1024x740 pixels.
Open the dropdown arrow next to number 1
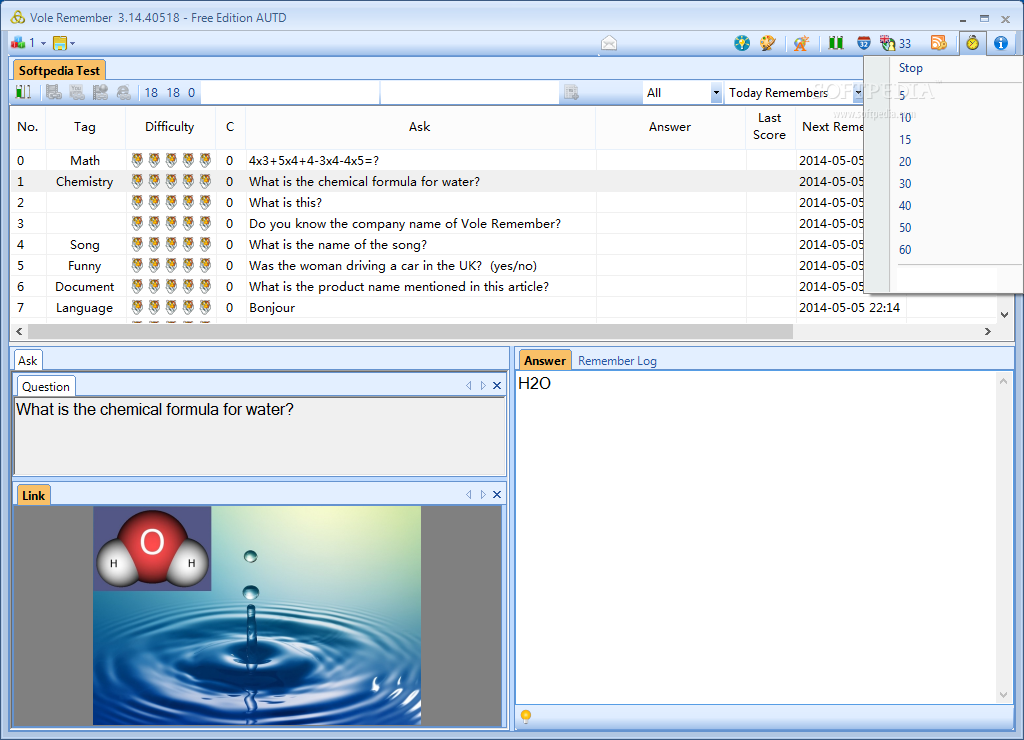click(x=44, y=44)
